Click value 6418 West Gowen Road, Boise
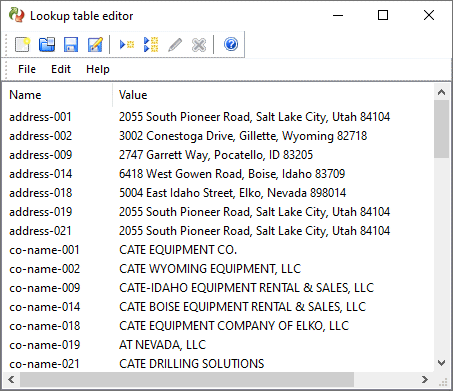This screenshot has height=391, width=453. tap(232, 174)
